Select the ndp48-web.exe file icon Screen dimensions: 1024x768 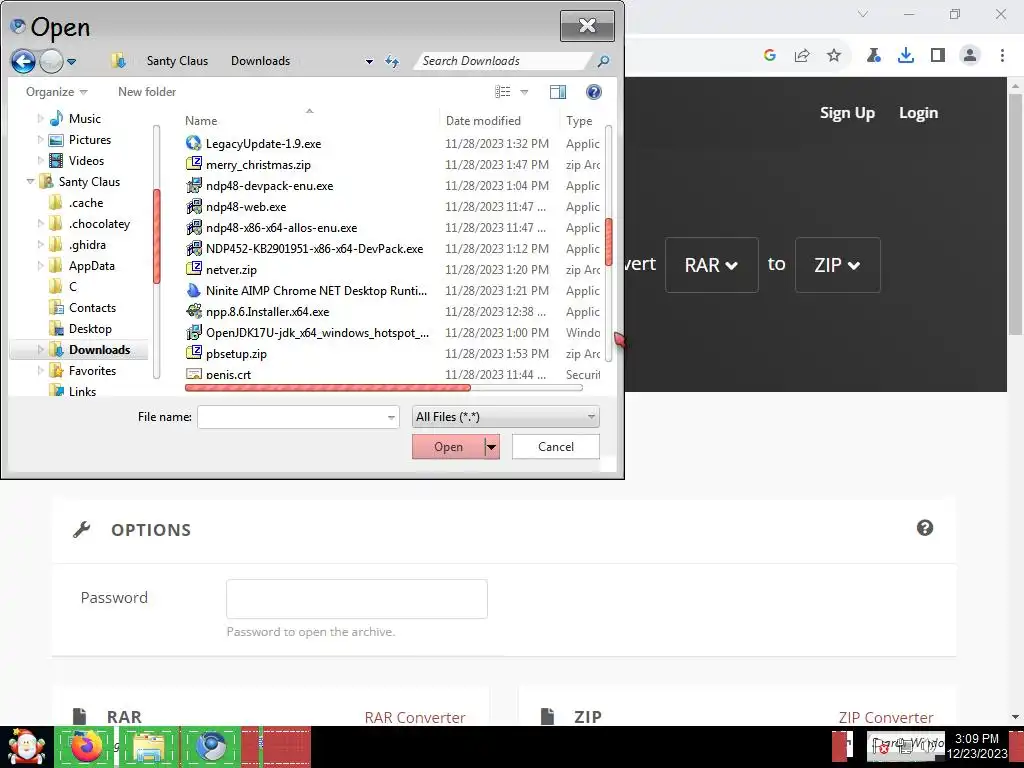[x=194, y=206]
